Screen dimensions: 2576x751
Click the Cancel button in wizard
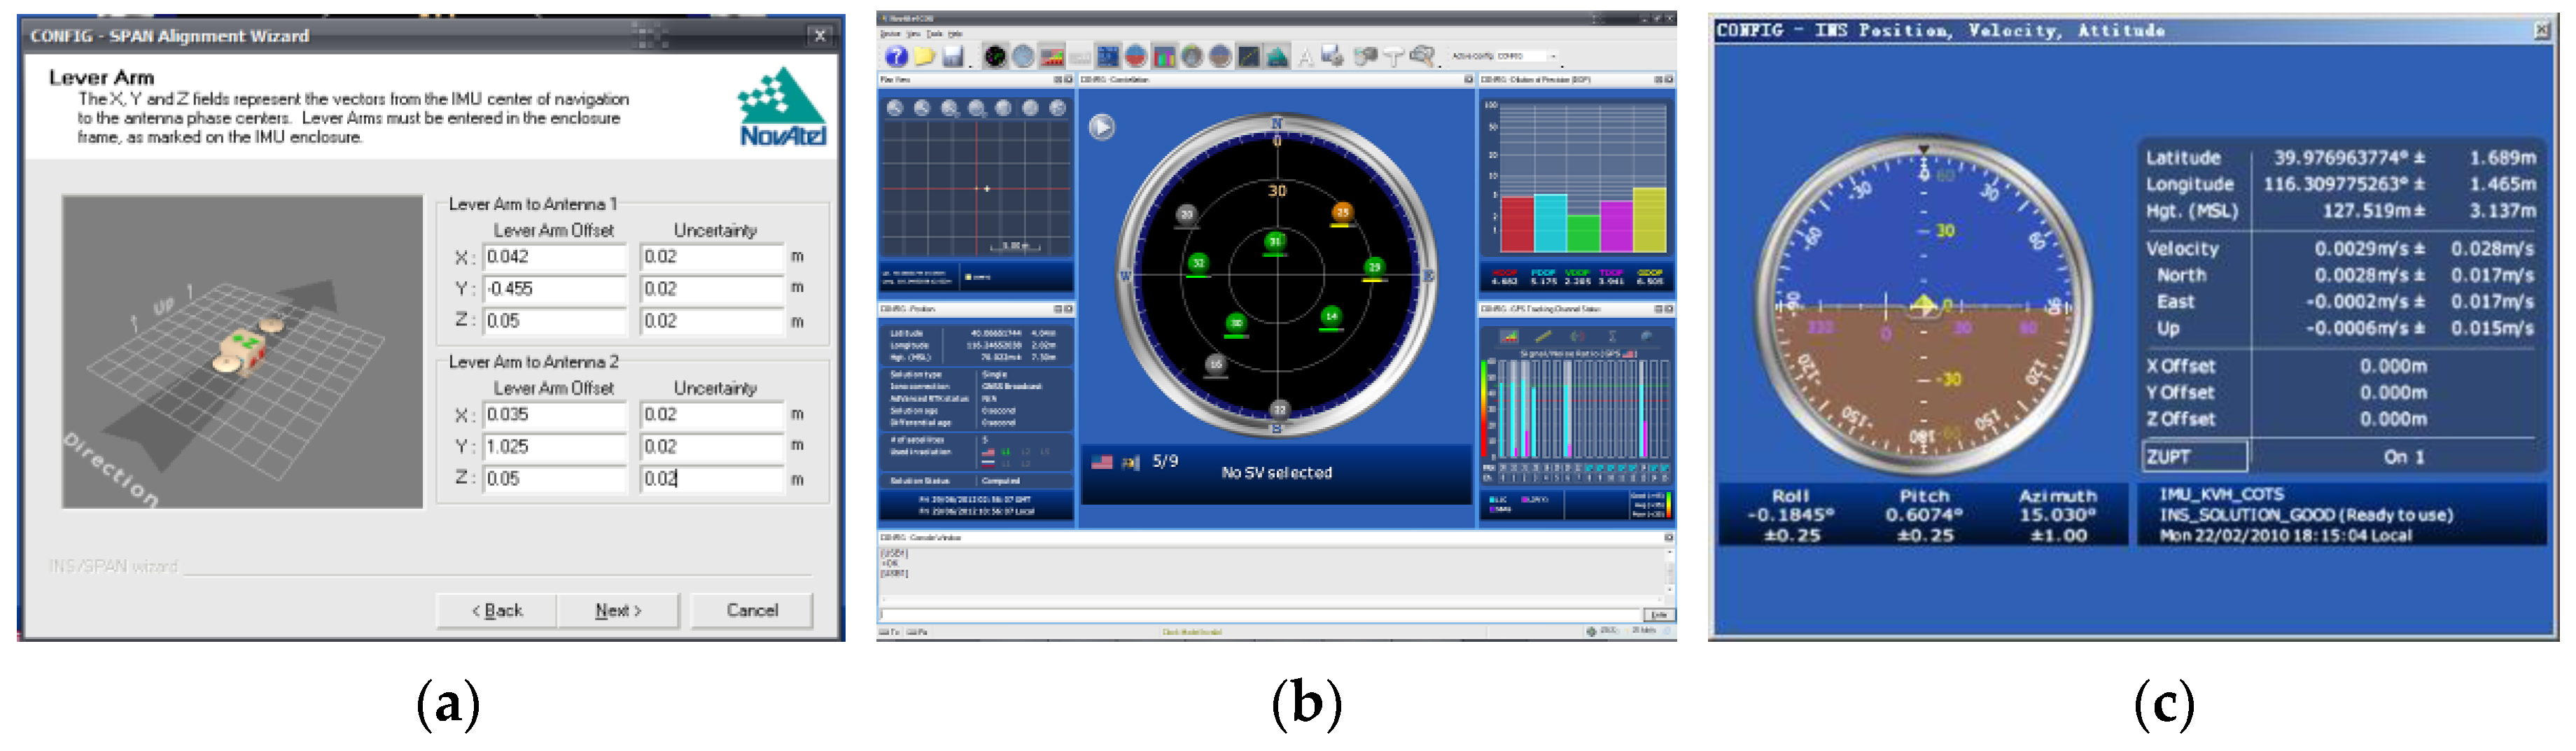coord(751,610)
